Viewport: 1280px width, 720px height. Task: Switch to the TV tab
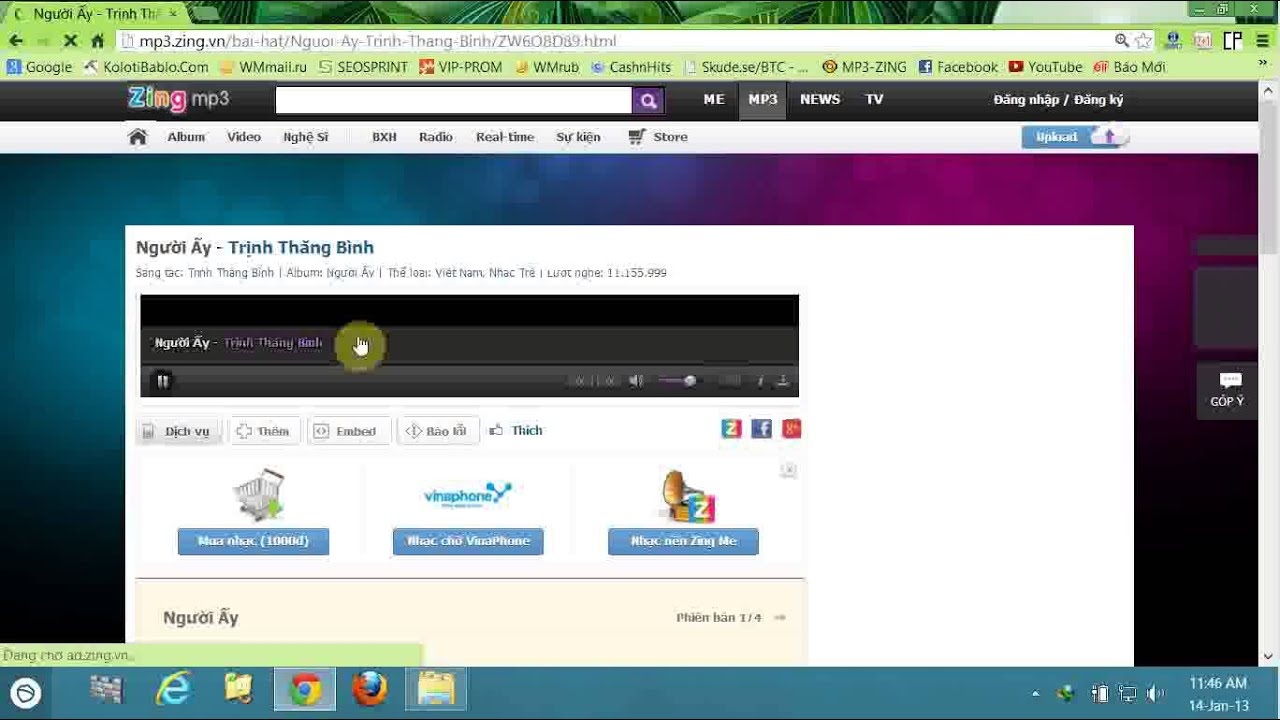click(x=874, y=99)
